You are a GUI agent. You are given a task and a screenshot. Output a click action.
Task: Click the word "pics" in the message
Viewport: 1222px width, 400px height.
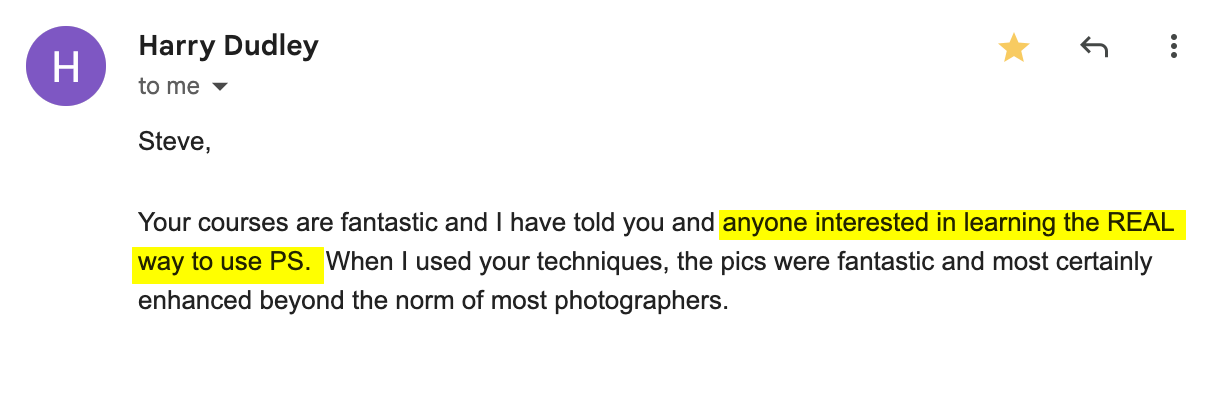[x=712, y=263]
